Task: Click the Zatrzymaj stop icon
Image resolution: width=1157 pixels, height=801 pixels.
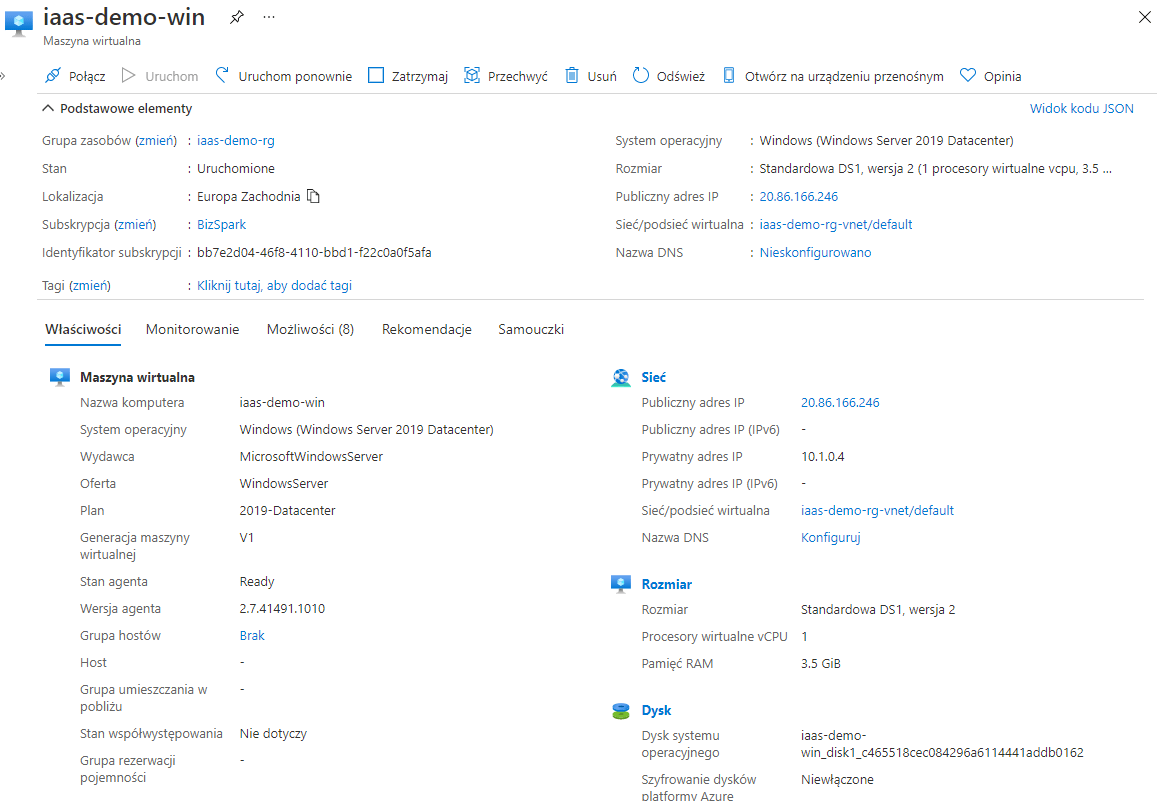Action: [376, 75]
